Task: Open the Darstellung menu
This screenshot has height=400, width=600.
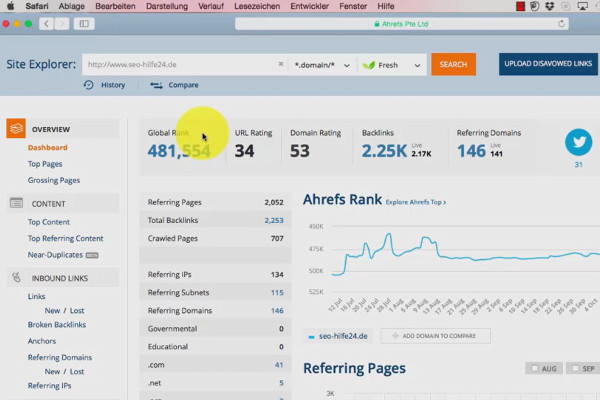Action: 167,6
